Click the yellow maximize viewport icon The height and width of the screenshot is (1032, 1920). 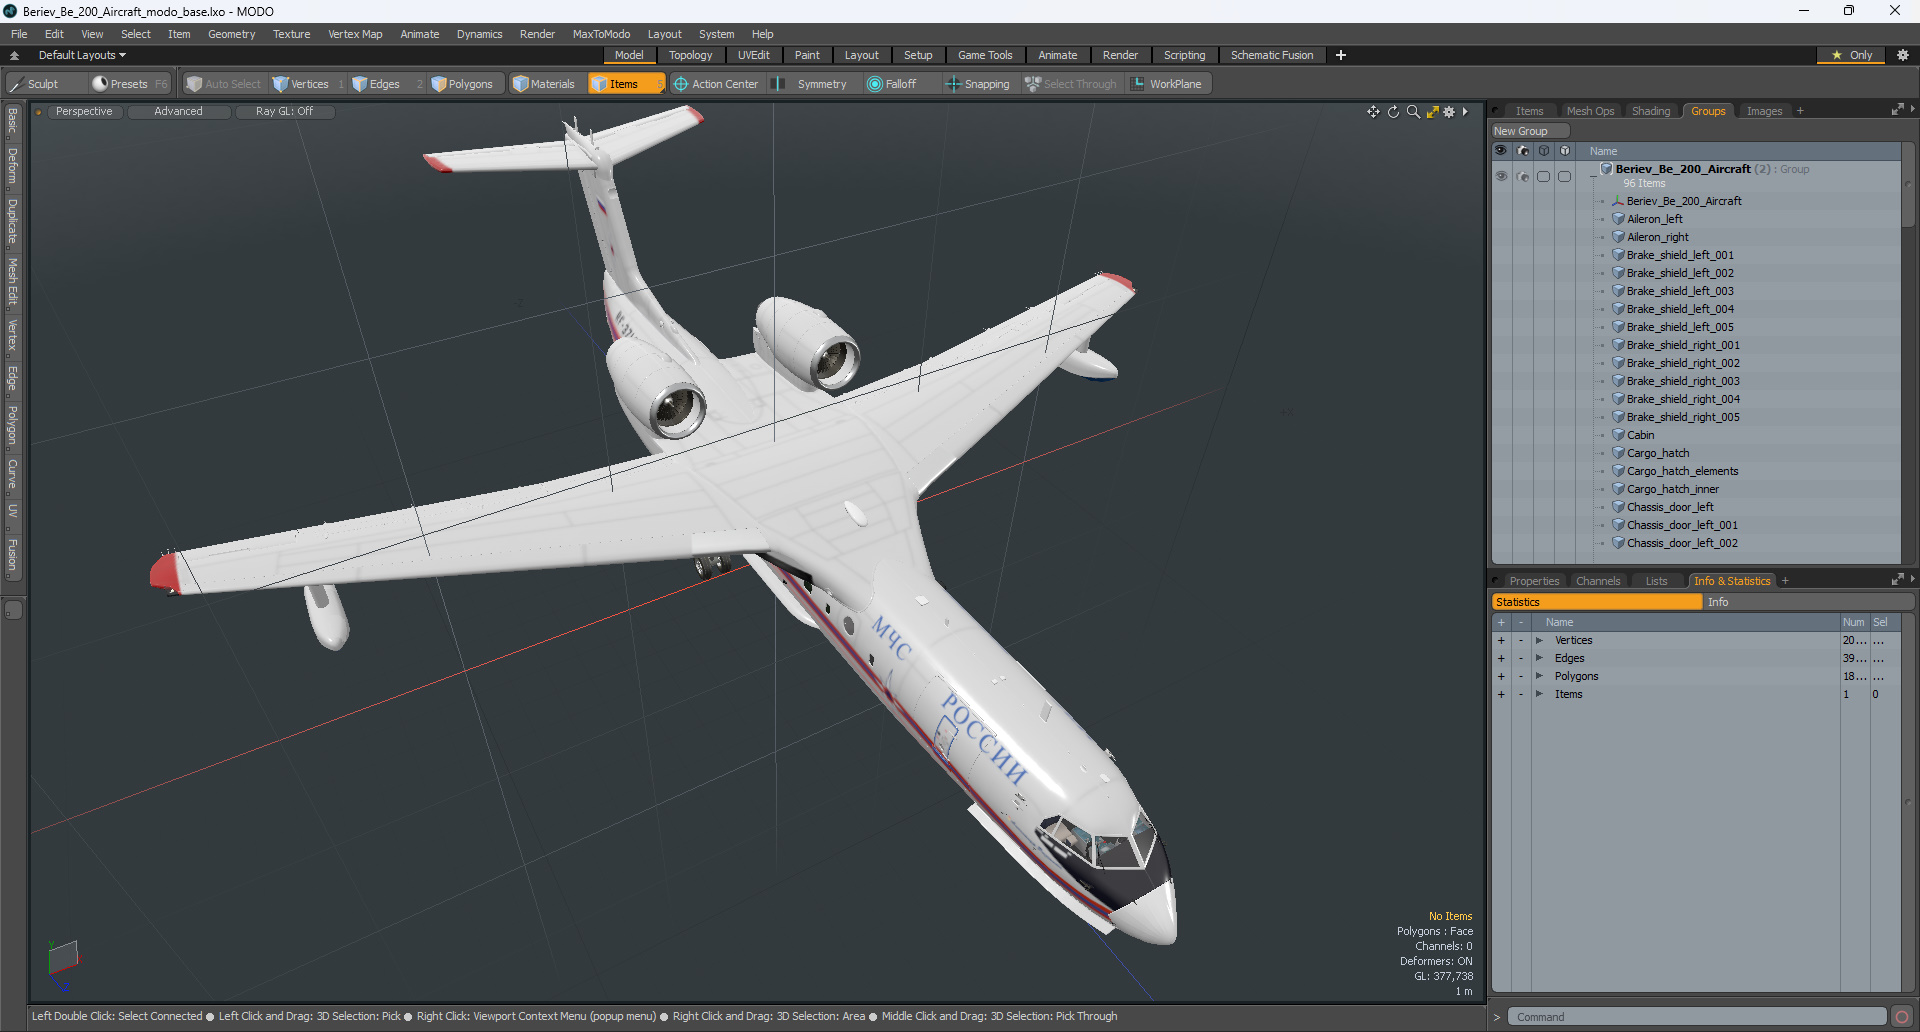[1432, 112]
